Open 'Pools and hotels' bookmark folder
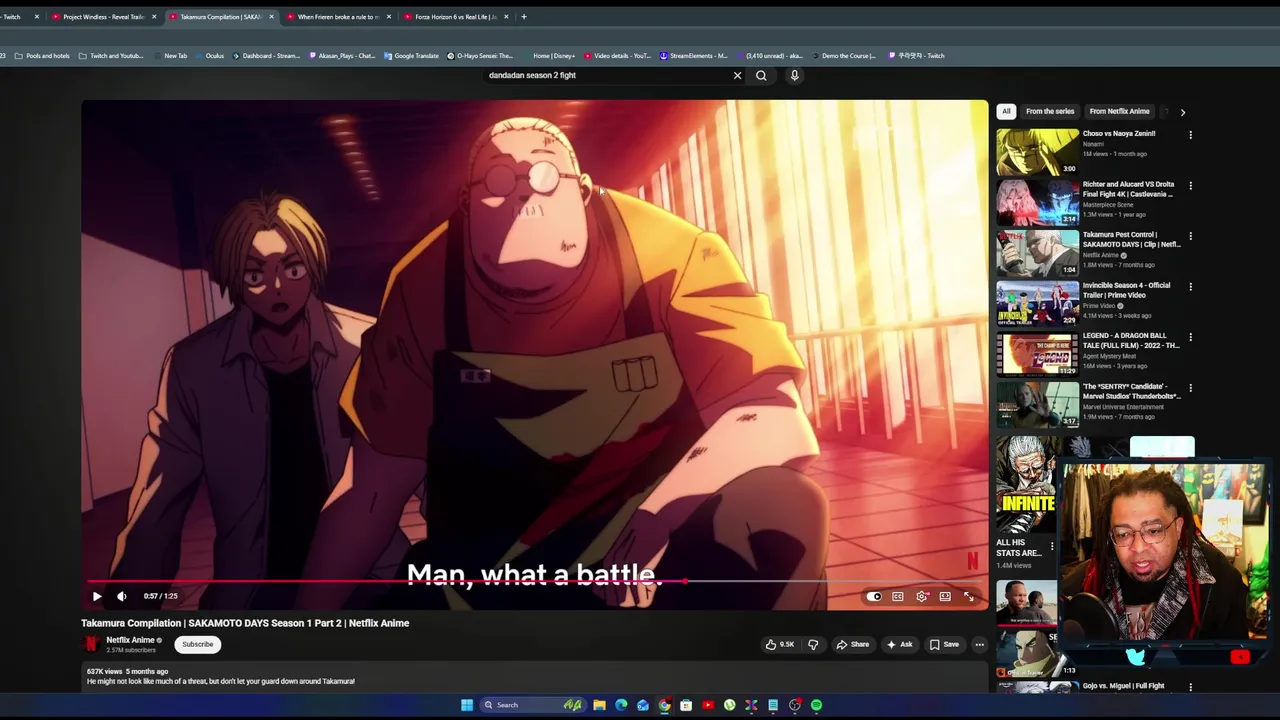The height and width of the screenshot is (720, 1280). pyautogui.click(x=41, y=56)
